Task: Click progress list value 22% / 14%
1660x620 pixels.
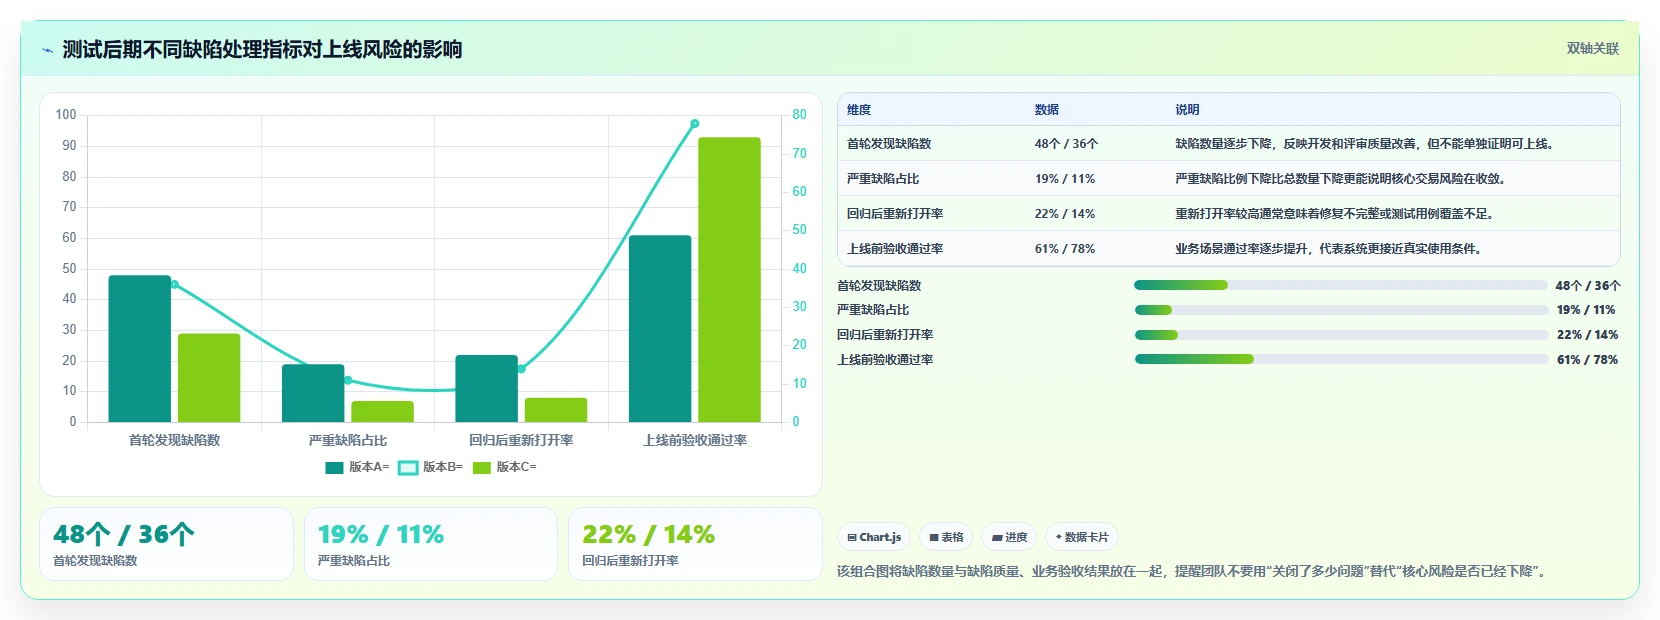Action: [1587, 335]
